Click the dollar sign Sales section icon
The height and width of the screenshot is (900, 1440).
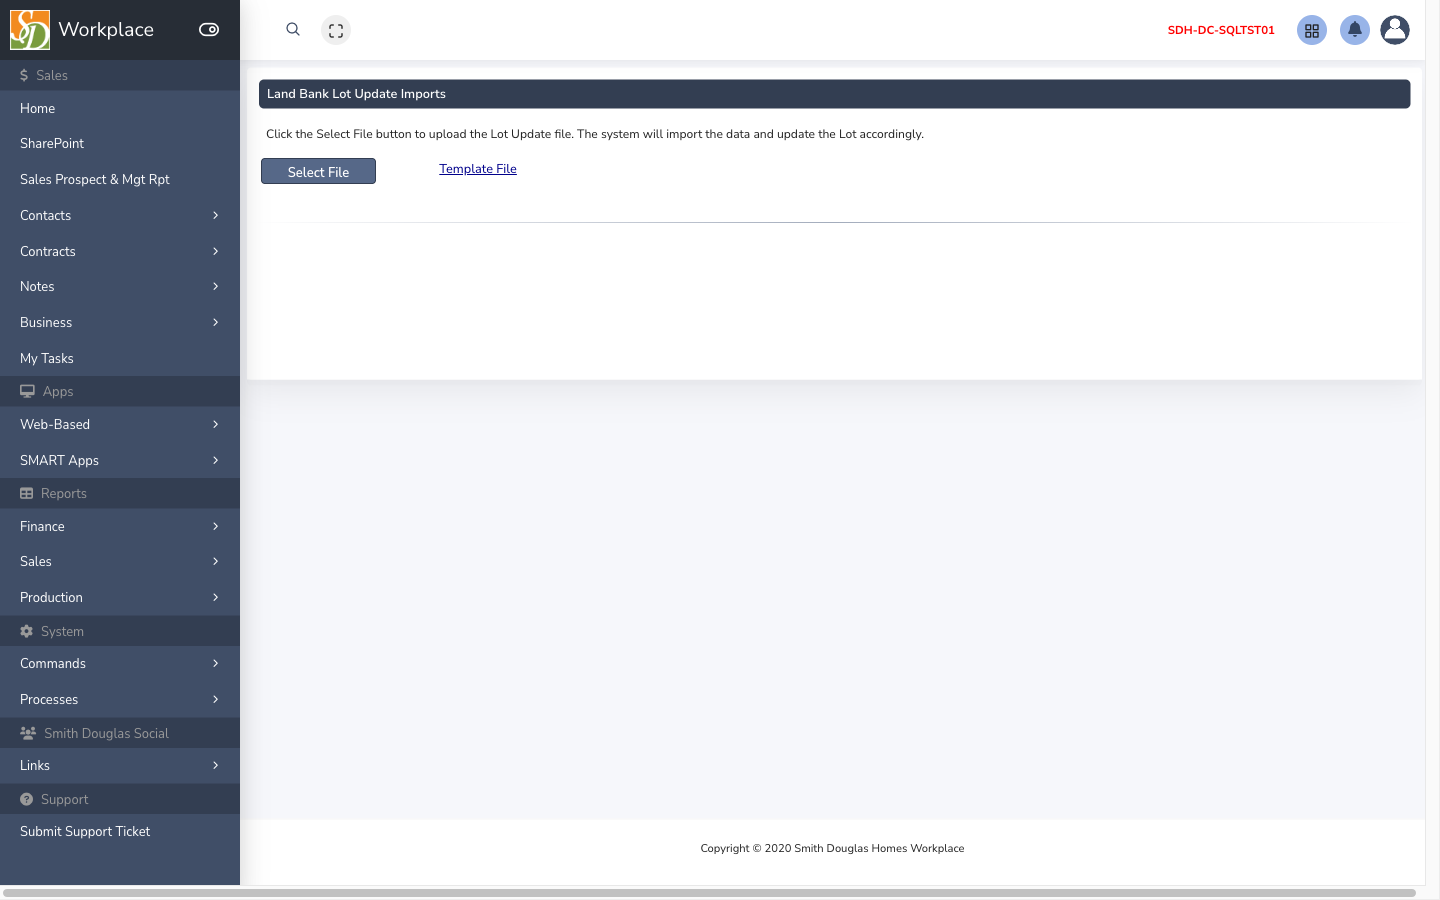(24, 75)
